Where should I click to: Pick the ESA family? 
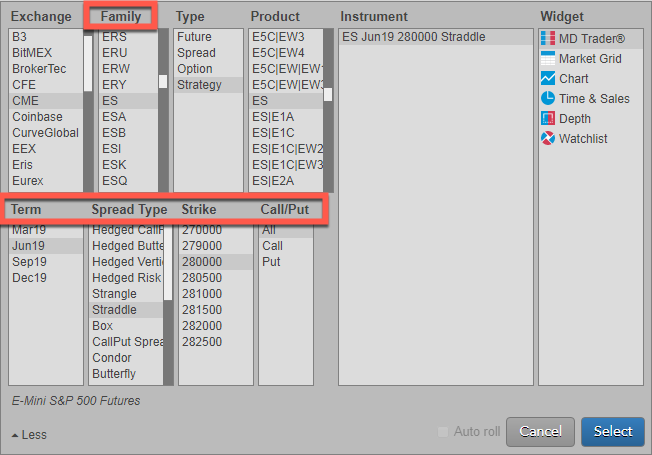tap(128, 117)
